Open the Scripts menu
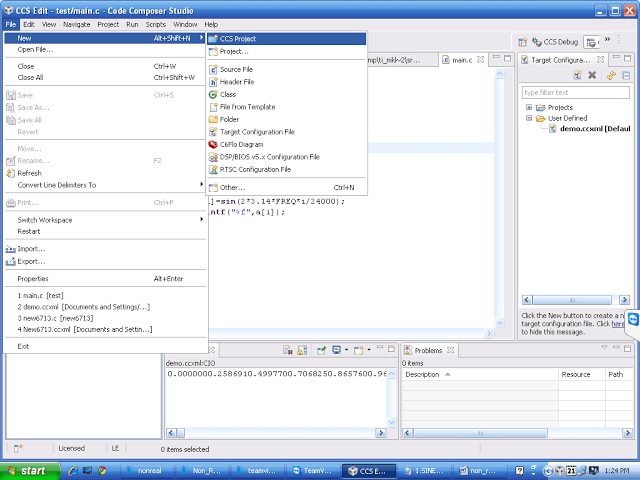 156,24
